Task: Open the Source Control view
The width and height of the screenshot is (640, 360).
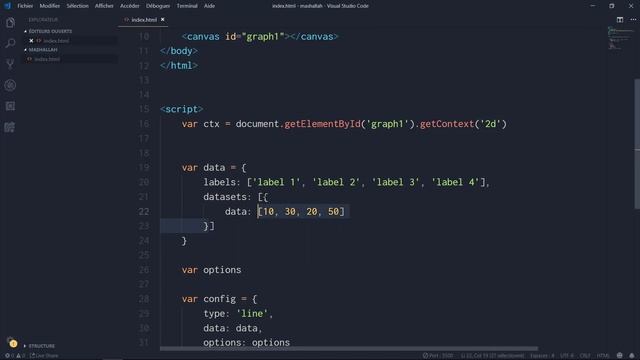Action: (x=10, y=64)
